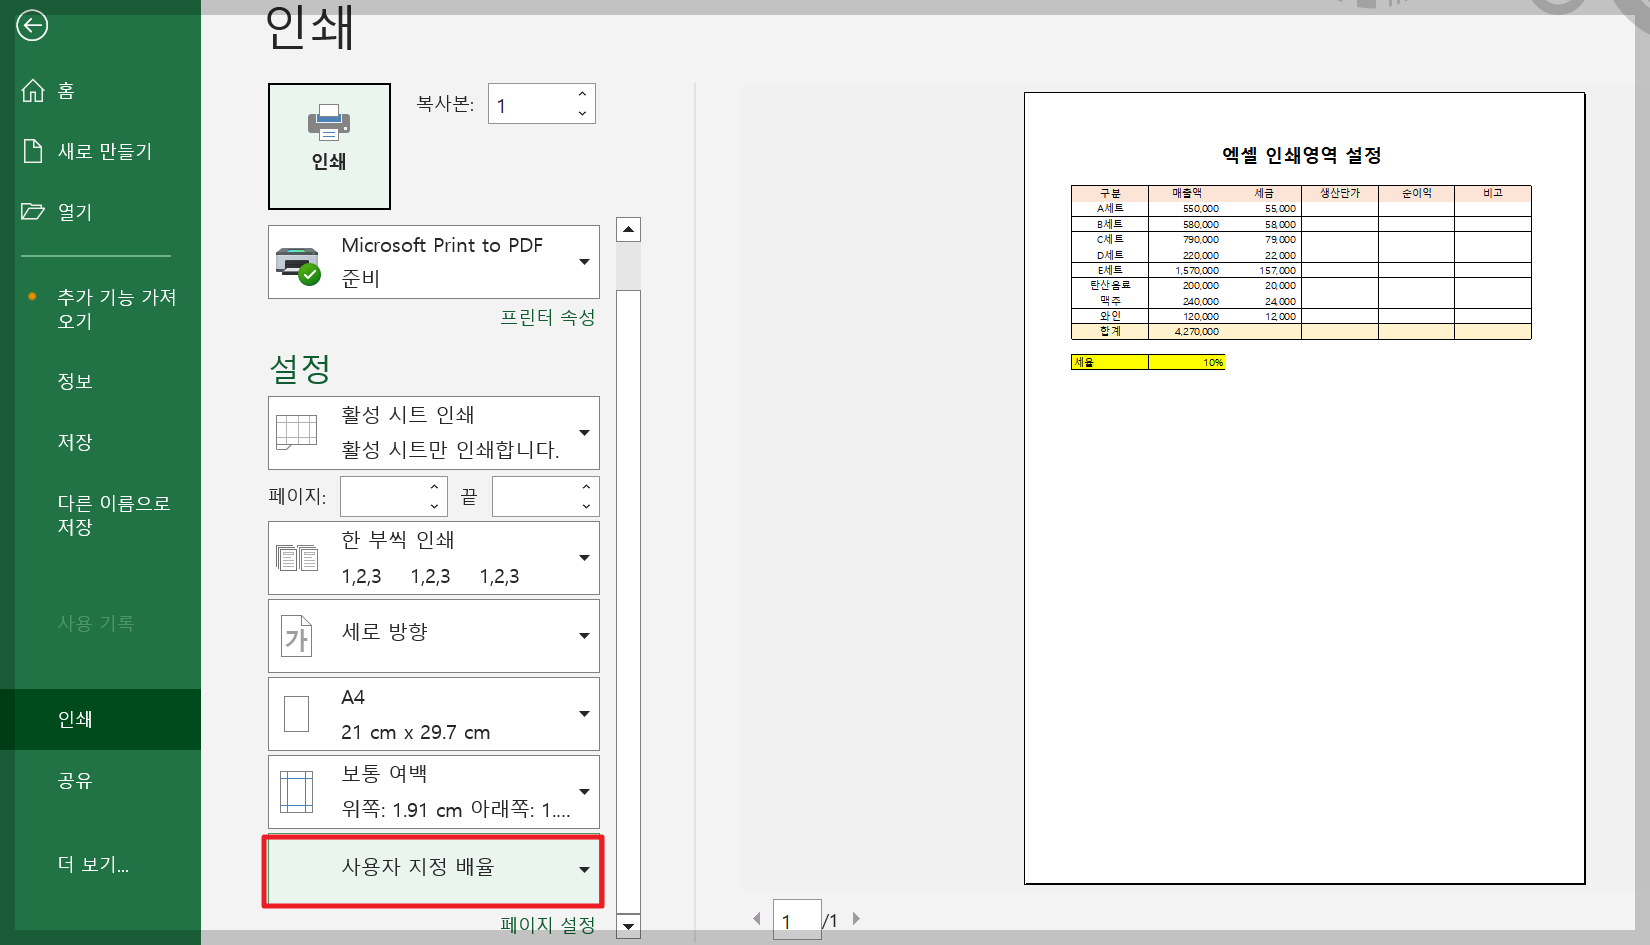This screenshot has height=945, width=1650.
Task: Open 프린터 속성 link
Action: 548,318
